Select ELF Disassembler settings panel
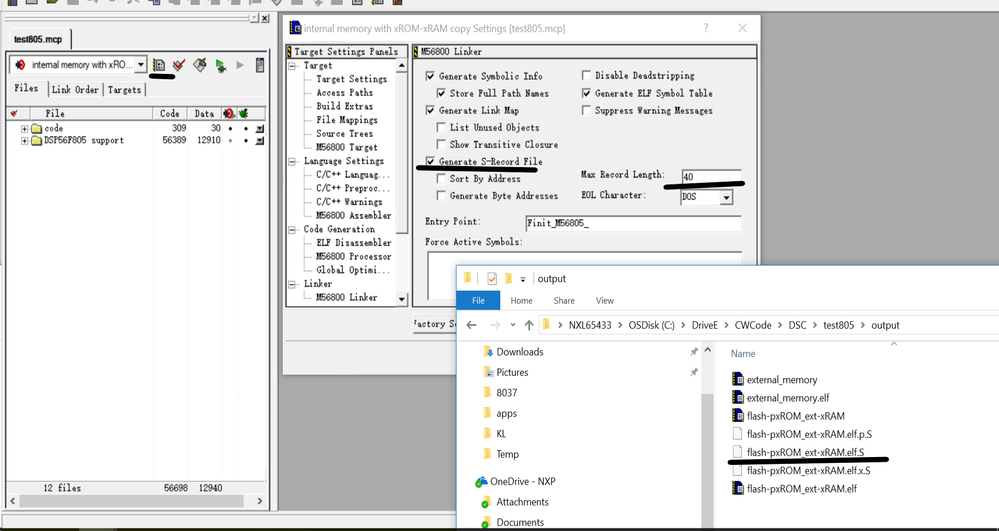999x531 pixels. point(354,243)
